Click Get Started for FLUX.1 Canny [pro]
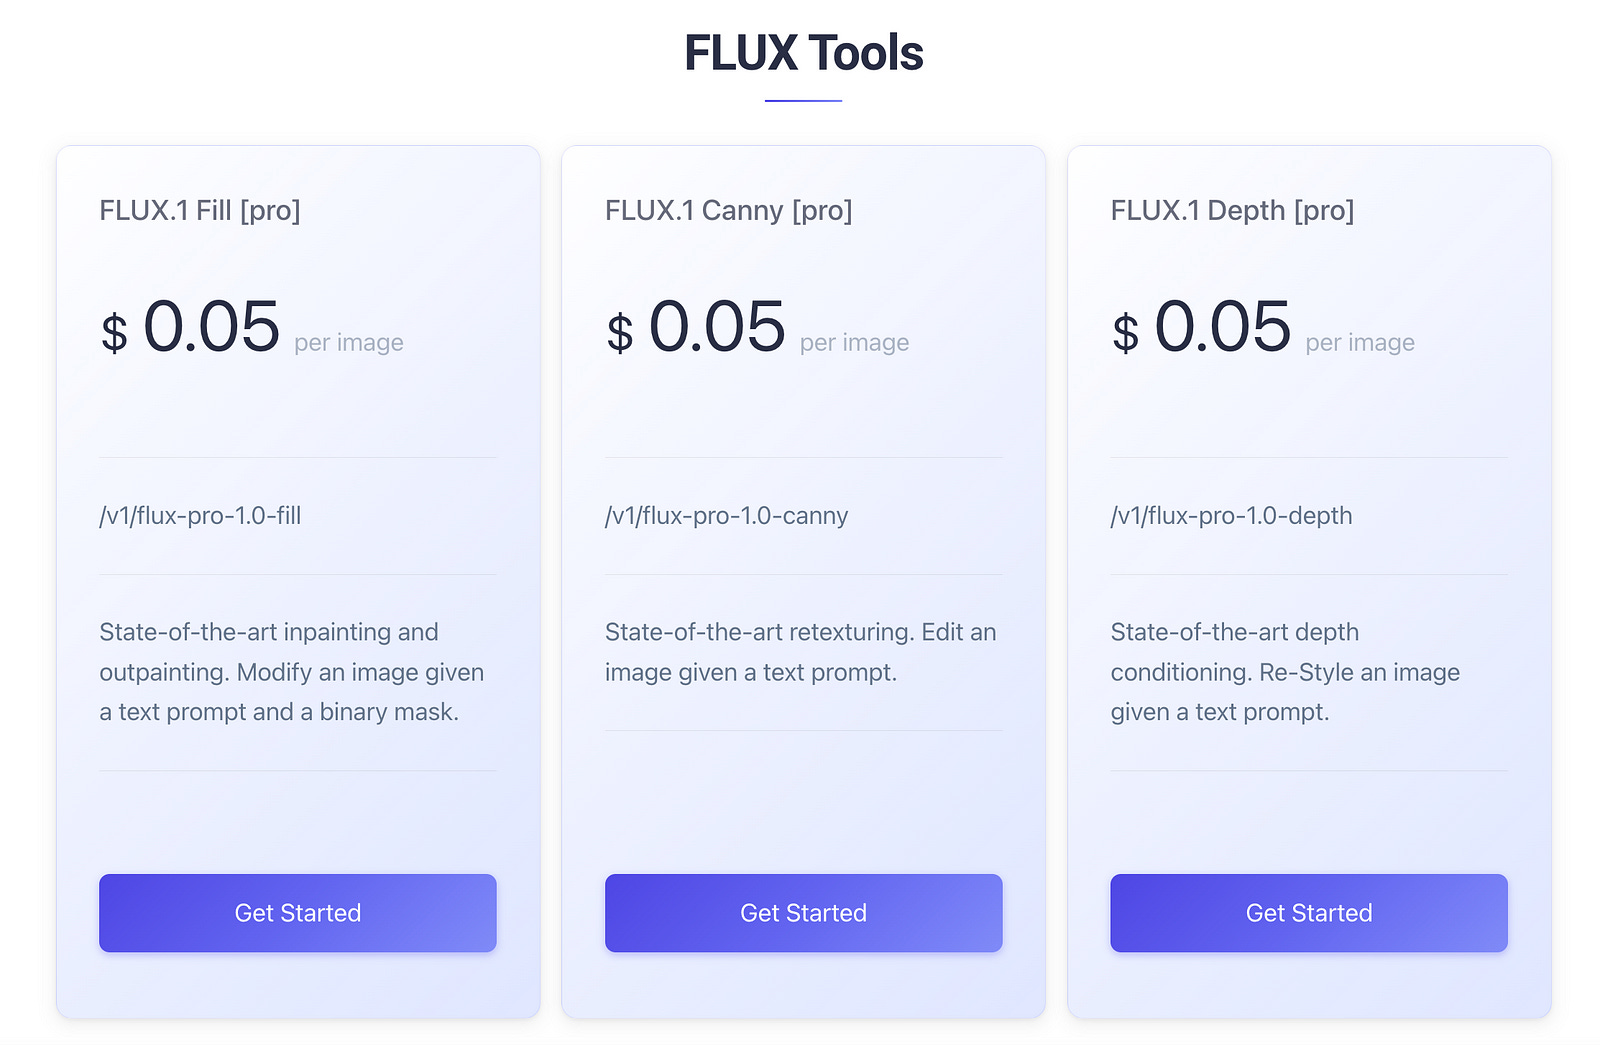1600x1045 pixels. click(x=802, y=912)
